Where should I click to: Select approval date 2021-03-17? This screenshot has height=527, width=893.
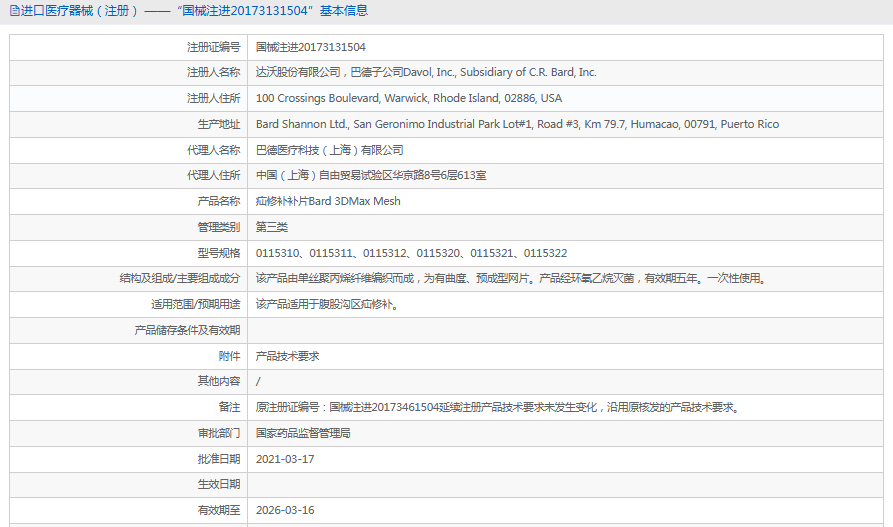point(285,459)
